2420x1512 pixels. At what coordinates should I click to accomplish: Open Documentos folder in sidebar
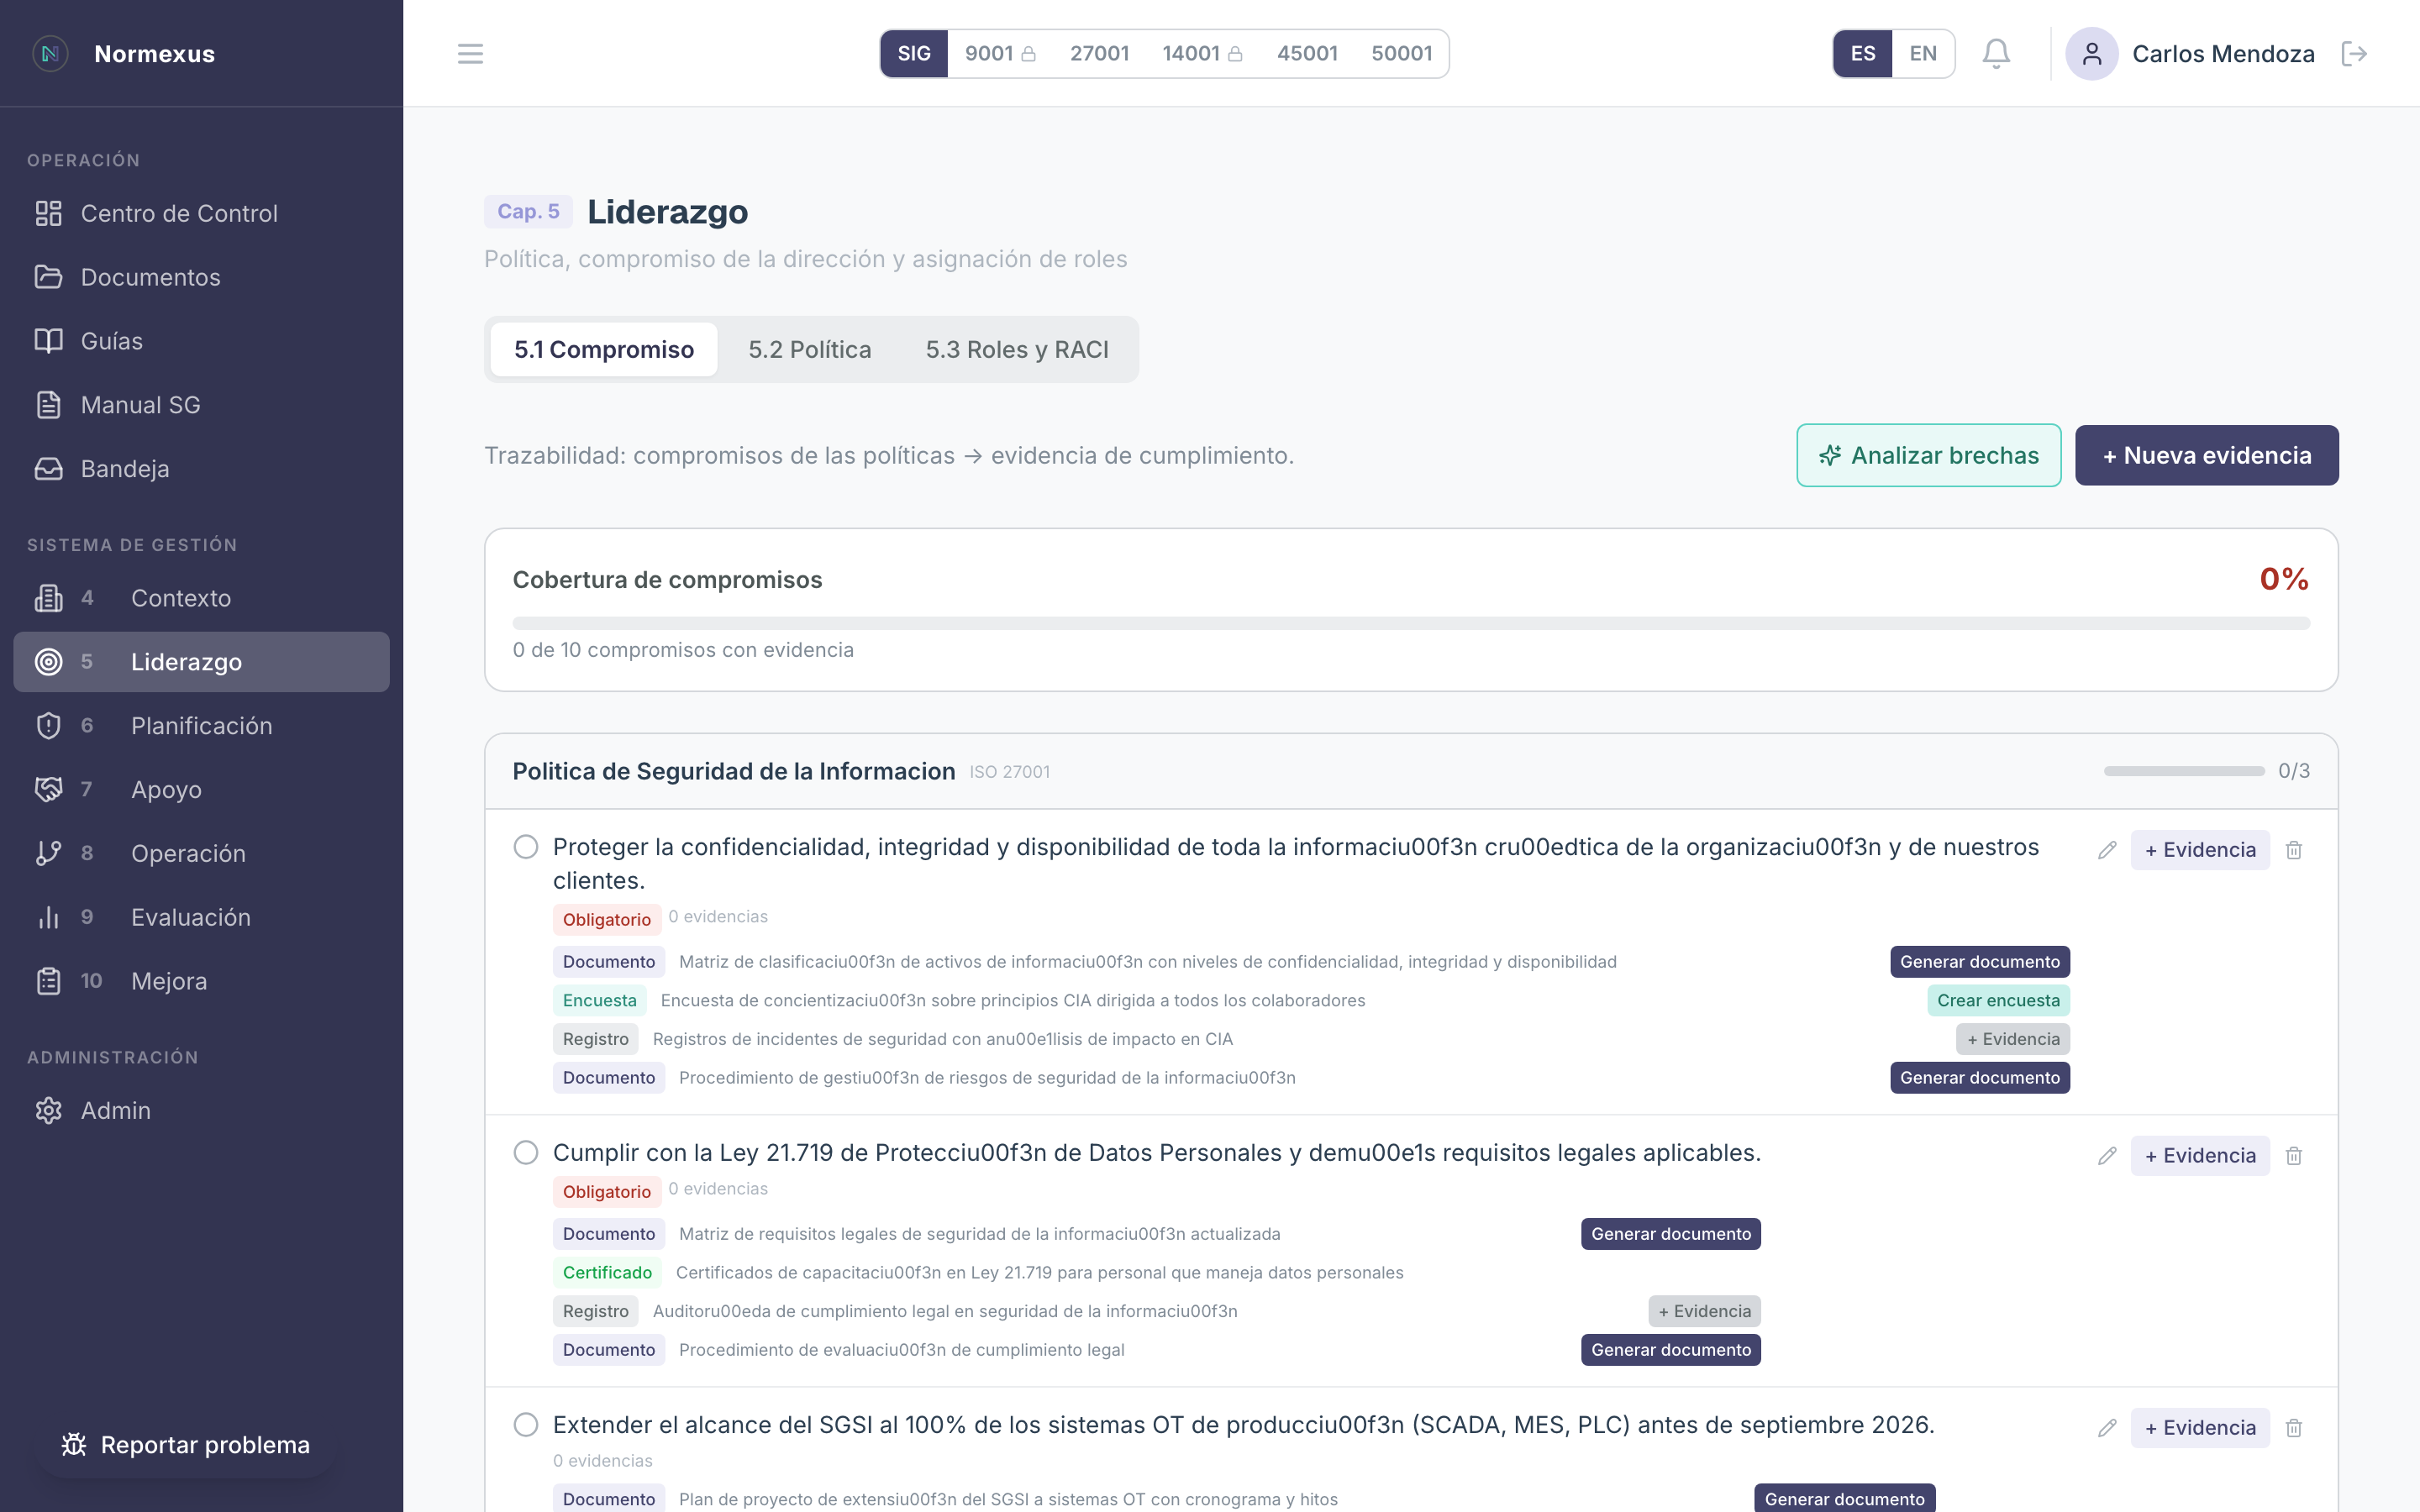coord(201,277)
